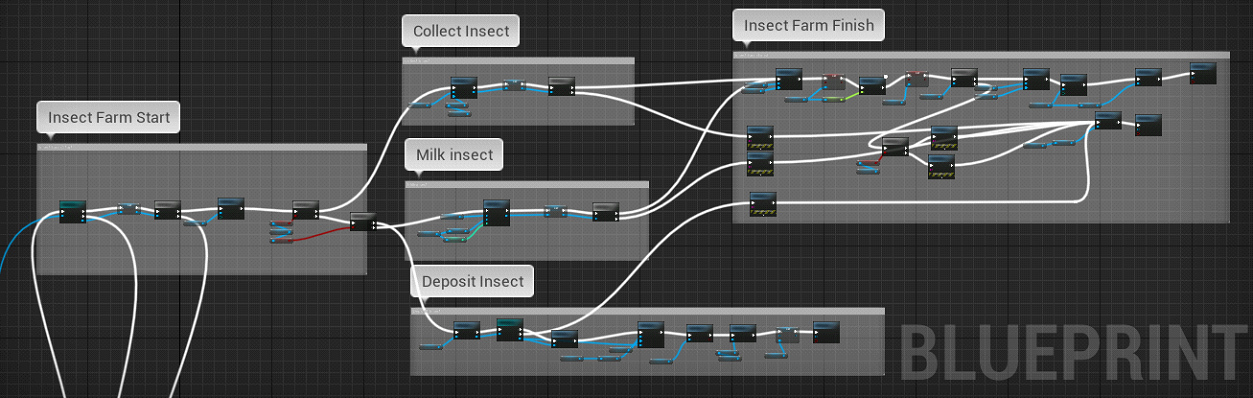Click the leftmost large node in Collect Insect
1253x398 pixels.
click(463, 87)
